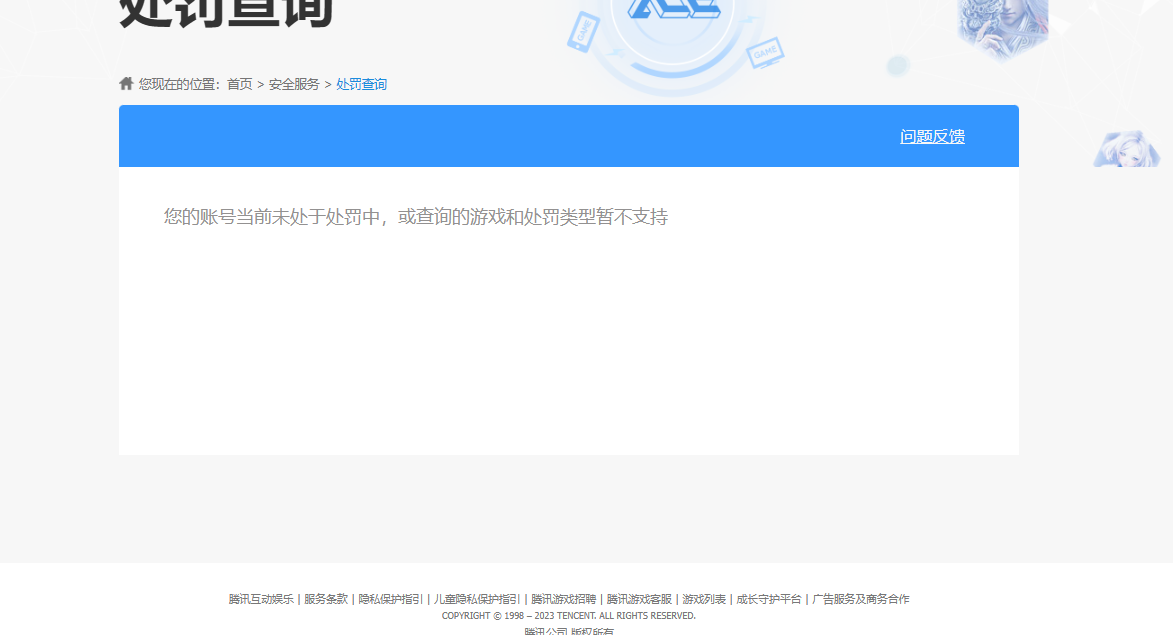Open 隐私保护指引 footer link
1173x635 pixels.
point(391,599)
